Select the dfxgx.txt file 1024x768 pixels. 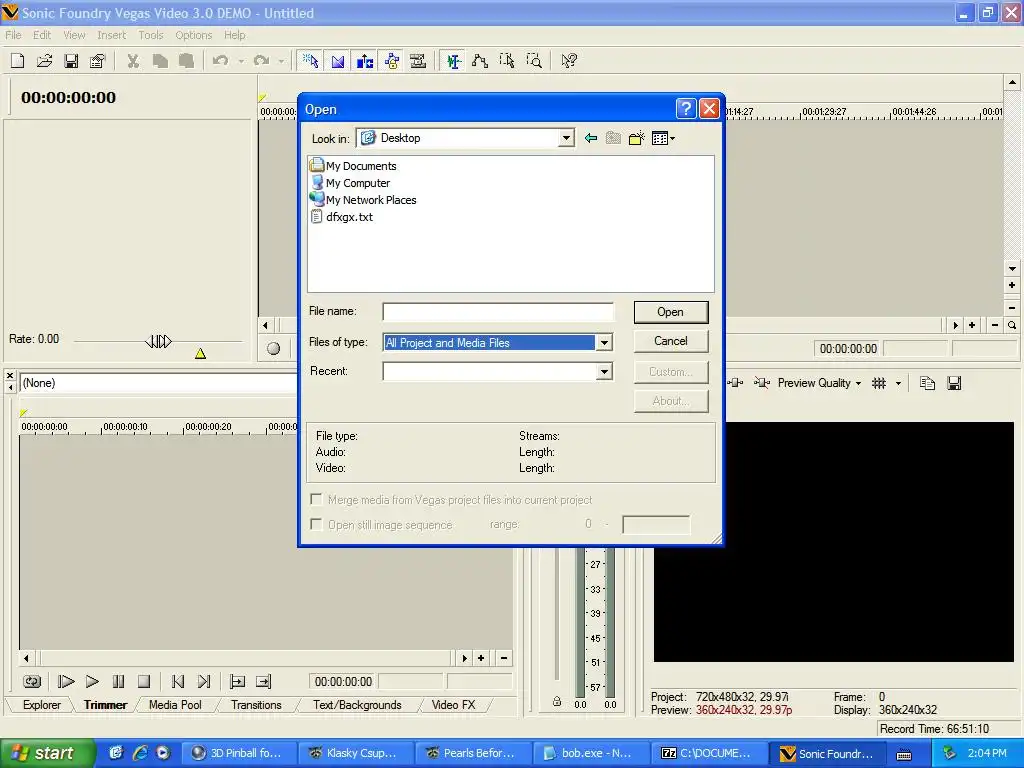[342, 217]
